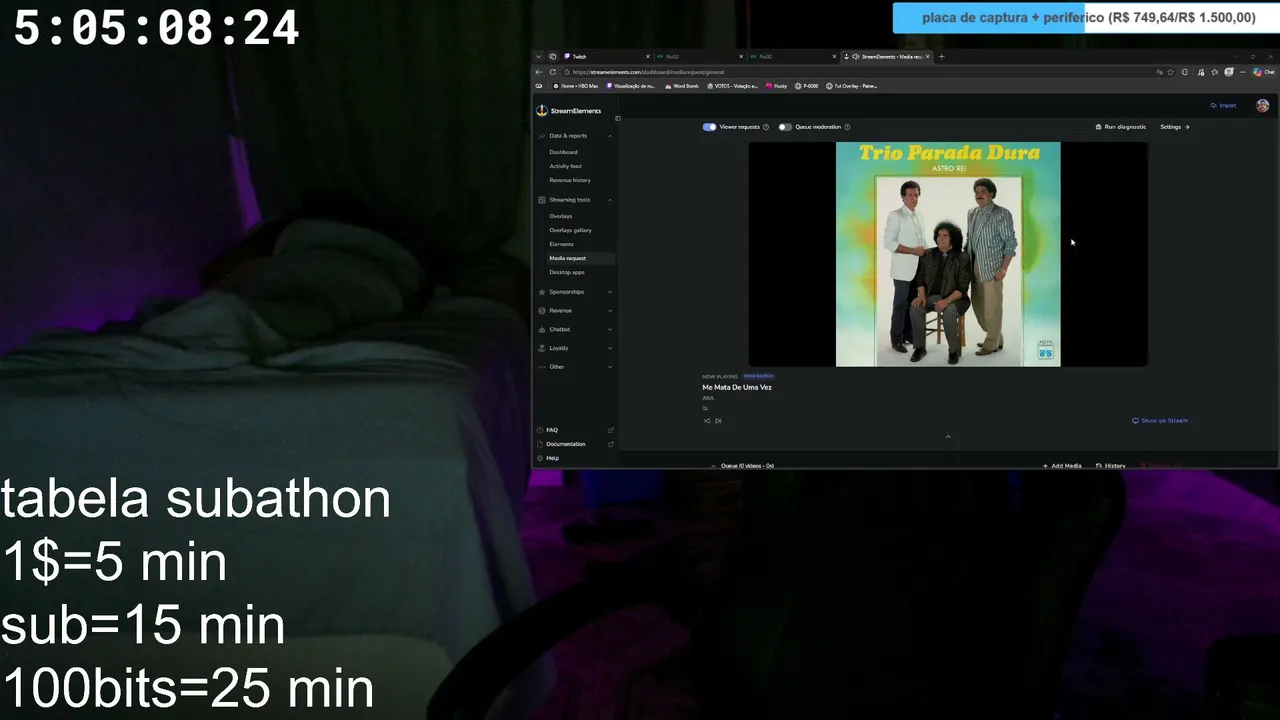This screenshot has height=720, width=1280.
Task: Click the Trio Parada Dura album video
Action: [x=948, y=254]
